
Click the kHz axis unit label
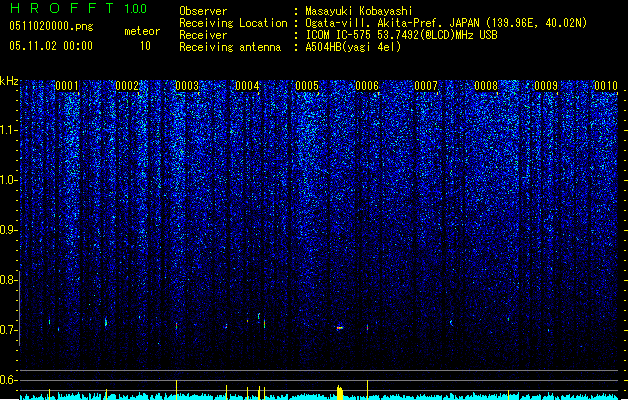9,81
